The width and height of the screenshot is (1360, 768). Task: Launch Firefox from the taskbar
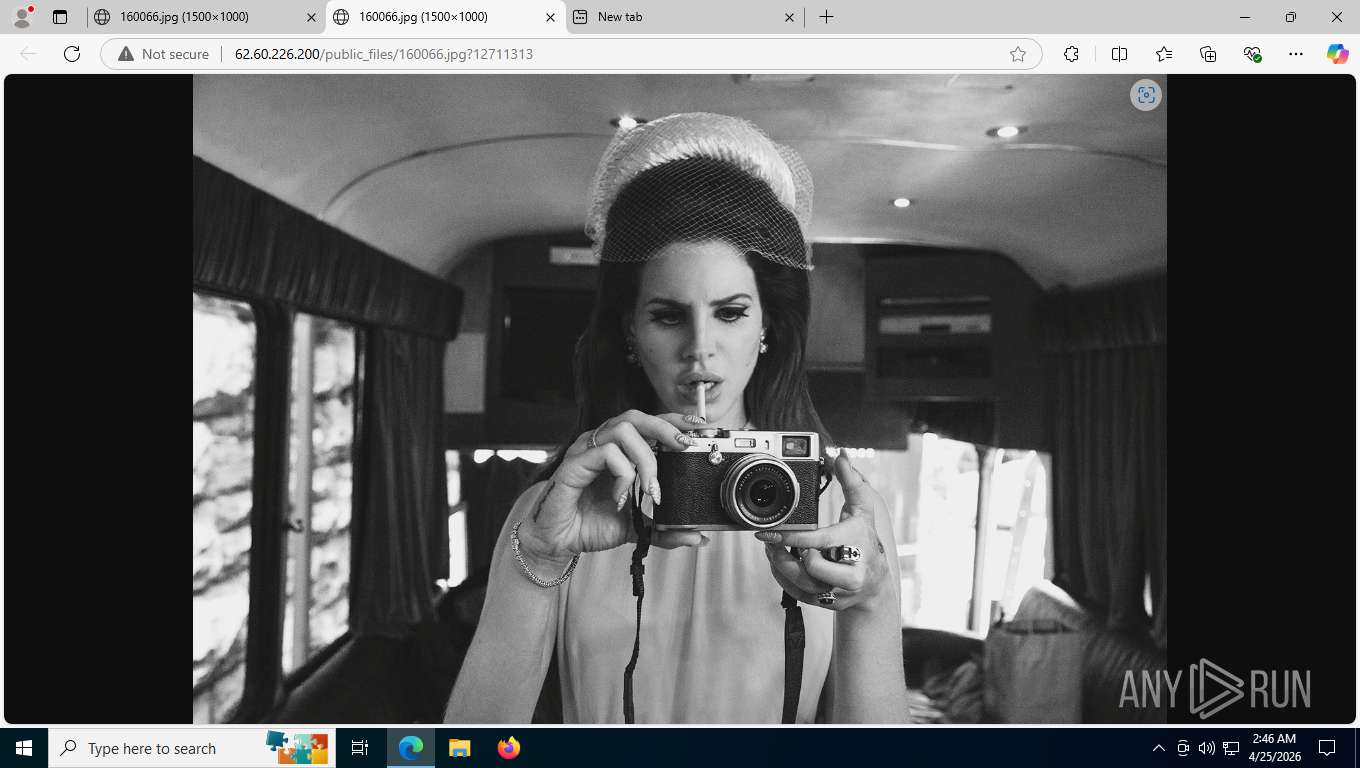[509, 748]
